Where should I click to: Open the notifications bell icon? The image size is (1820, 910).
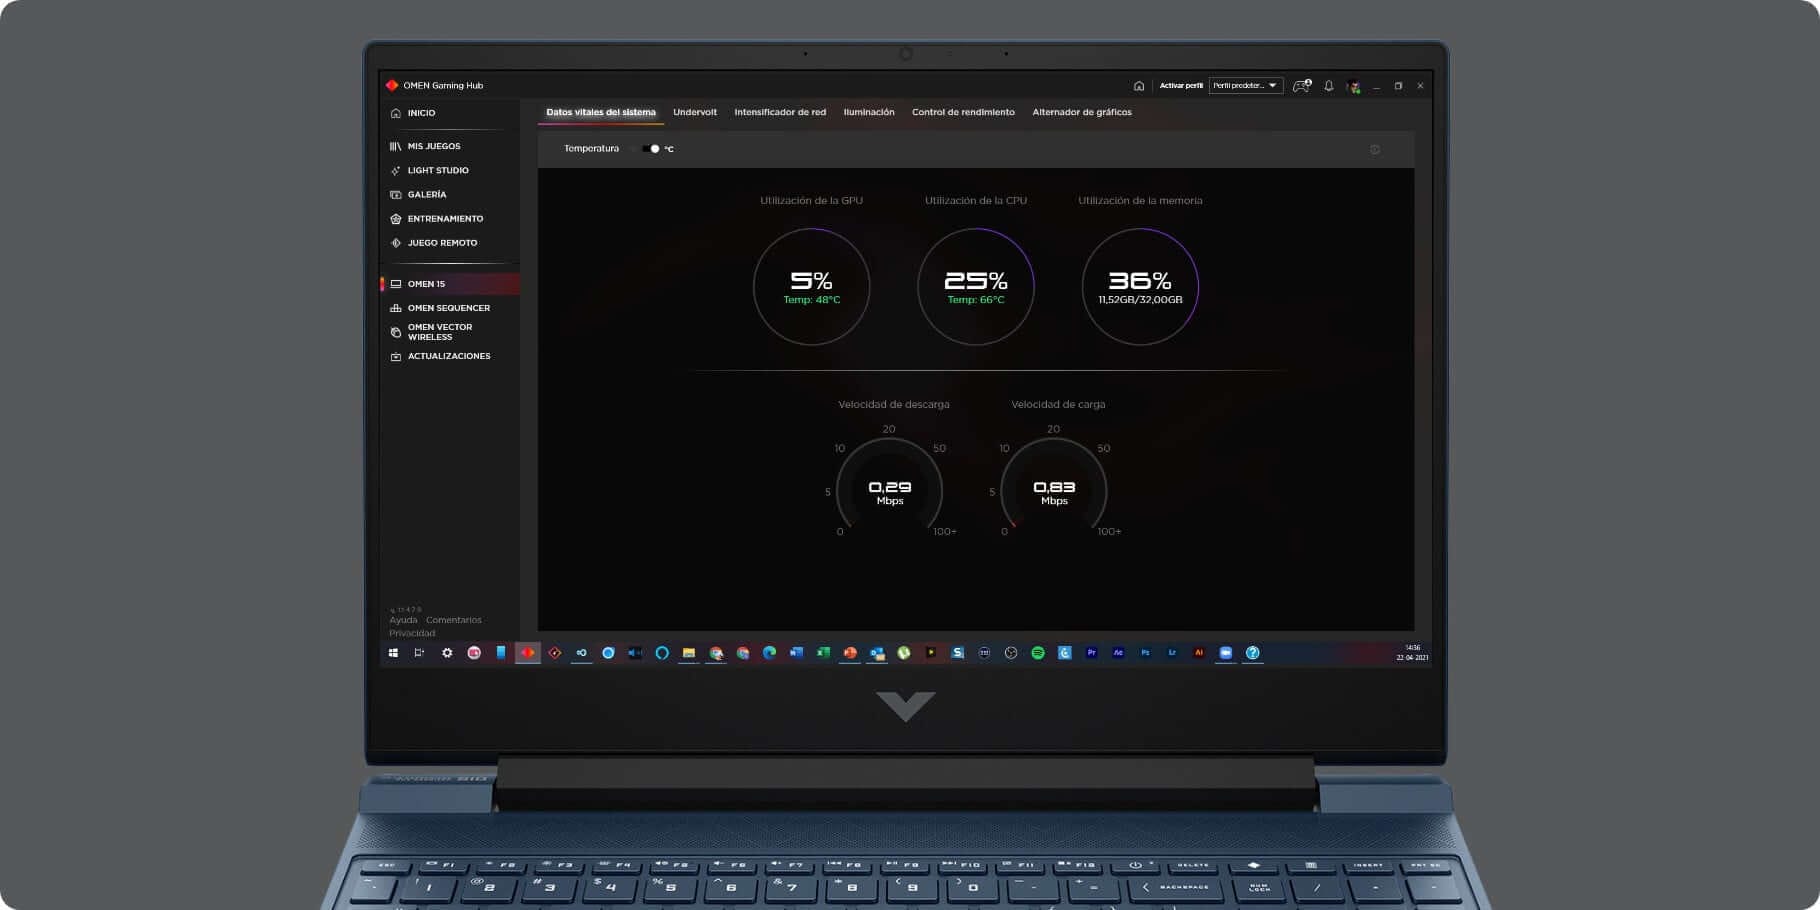click(1328, 86)
